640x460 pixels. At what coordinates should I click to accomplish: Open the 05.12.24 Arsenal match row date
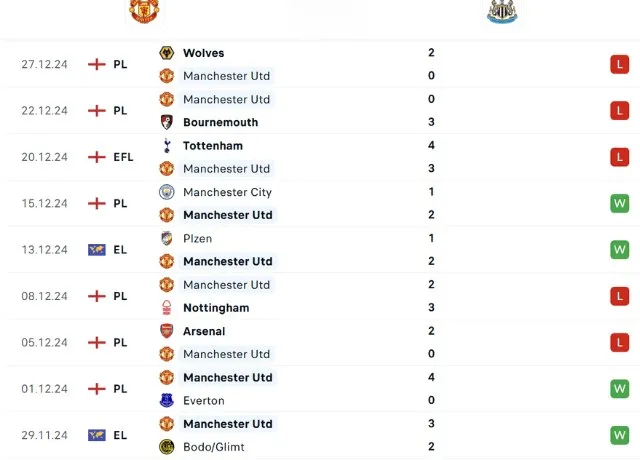coord(44,342)
